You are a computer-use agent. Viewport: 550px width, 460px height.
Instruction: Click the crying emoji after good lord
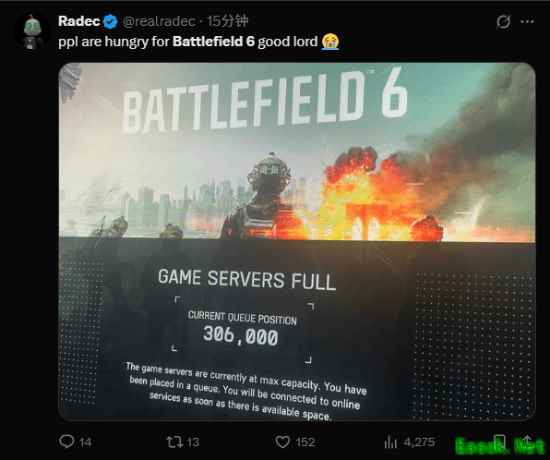point(330,41)
